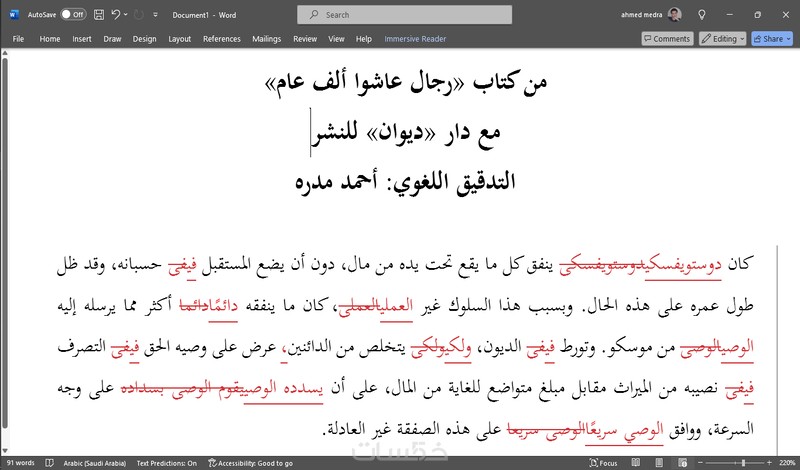Open the Share dropdown button
Image resolution: width=800 pixels, height=470 pixels.
tap(771, 39)
